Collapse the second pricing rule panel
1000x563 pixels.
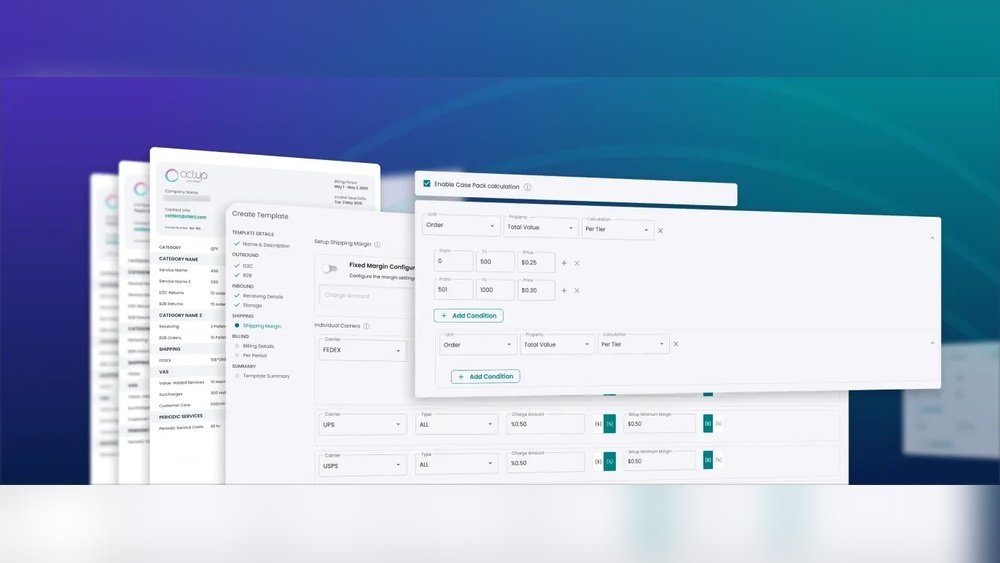[932, 343]
